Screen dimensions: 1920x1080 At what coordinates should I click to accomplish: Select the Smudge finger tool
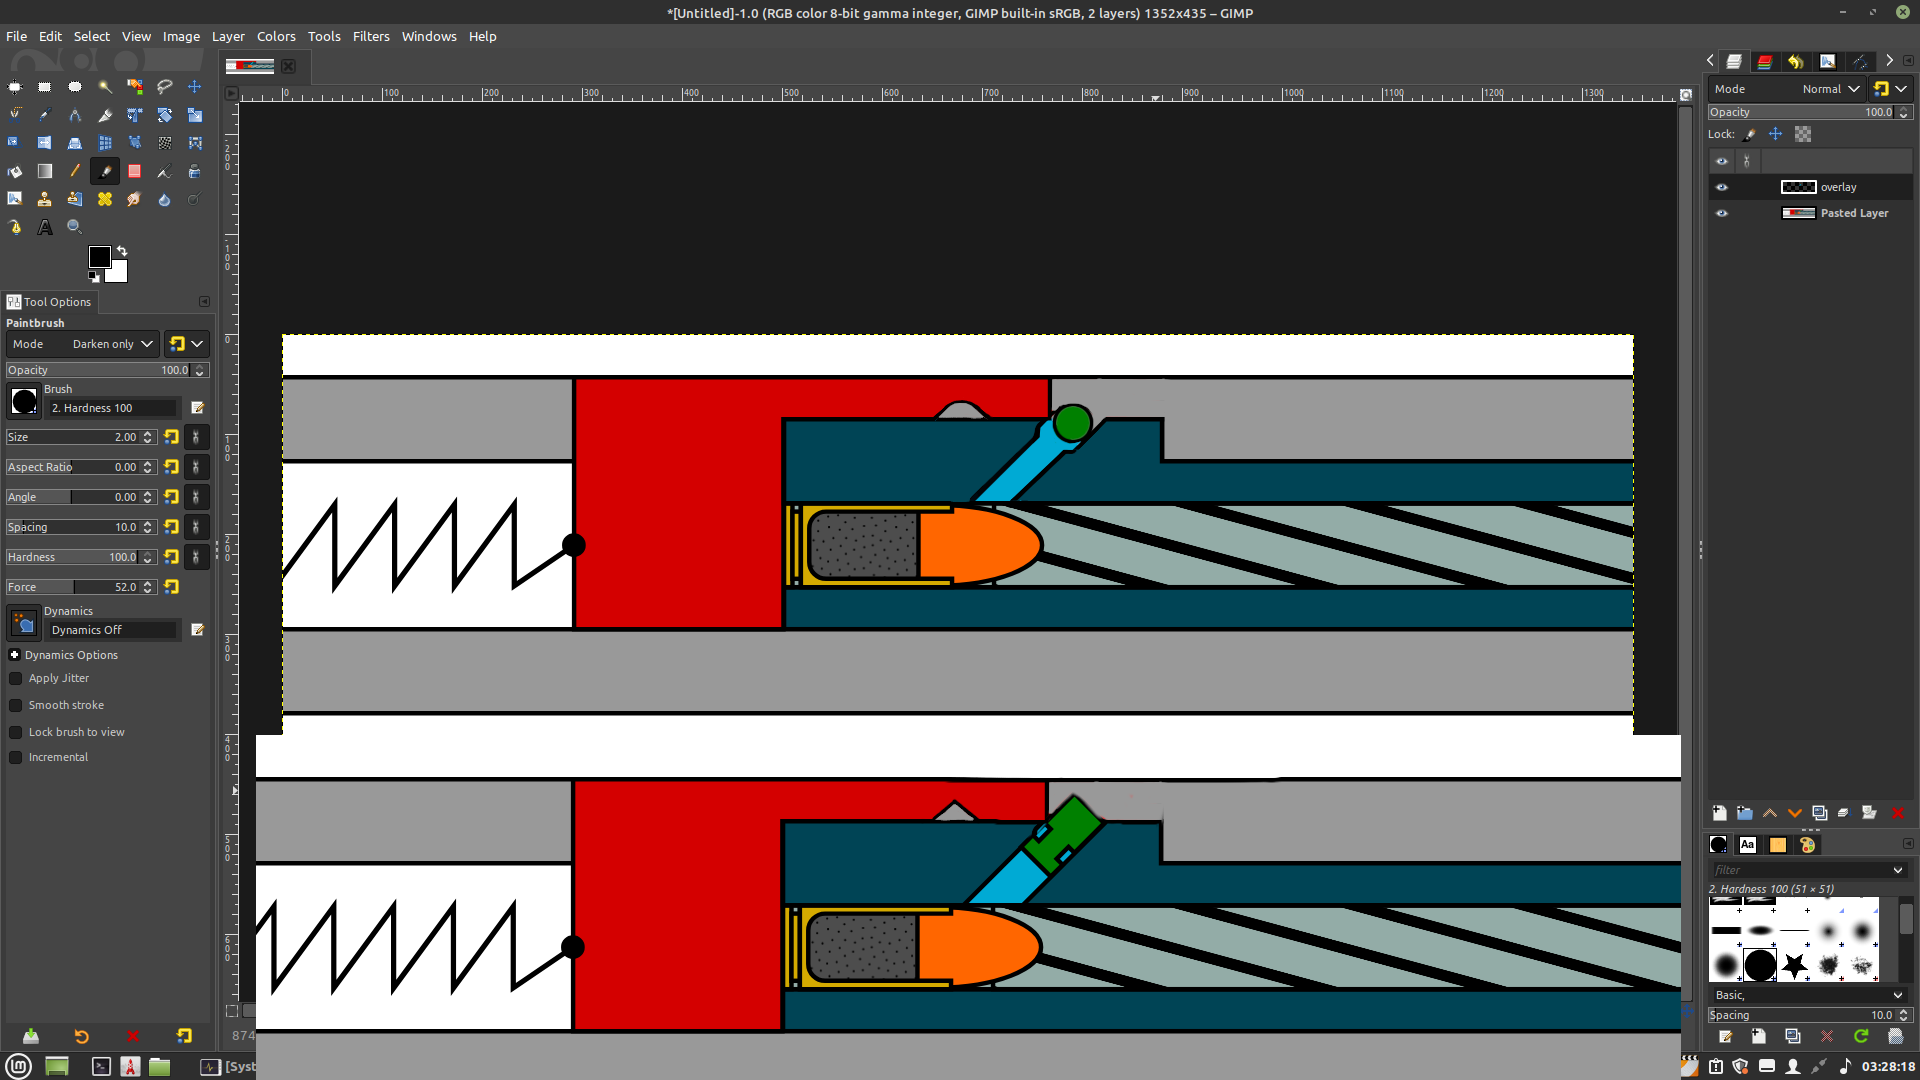(134, 199)
